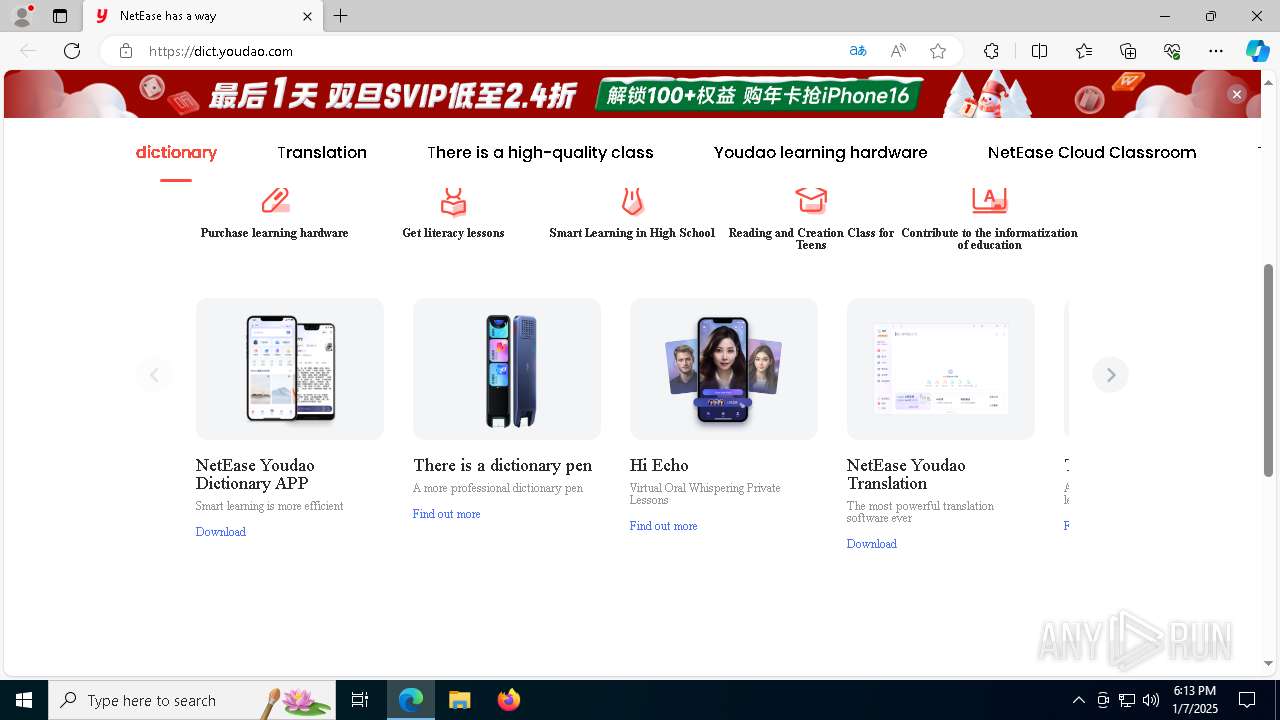Launch Firefox from the taskbar
Screen dimensions: 1280x720
509,700
